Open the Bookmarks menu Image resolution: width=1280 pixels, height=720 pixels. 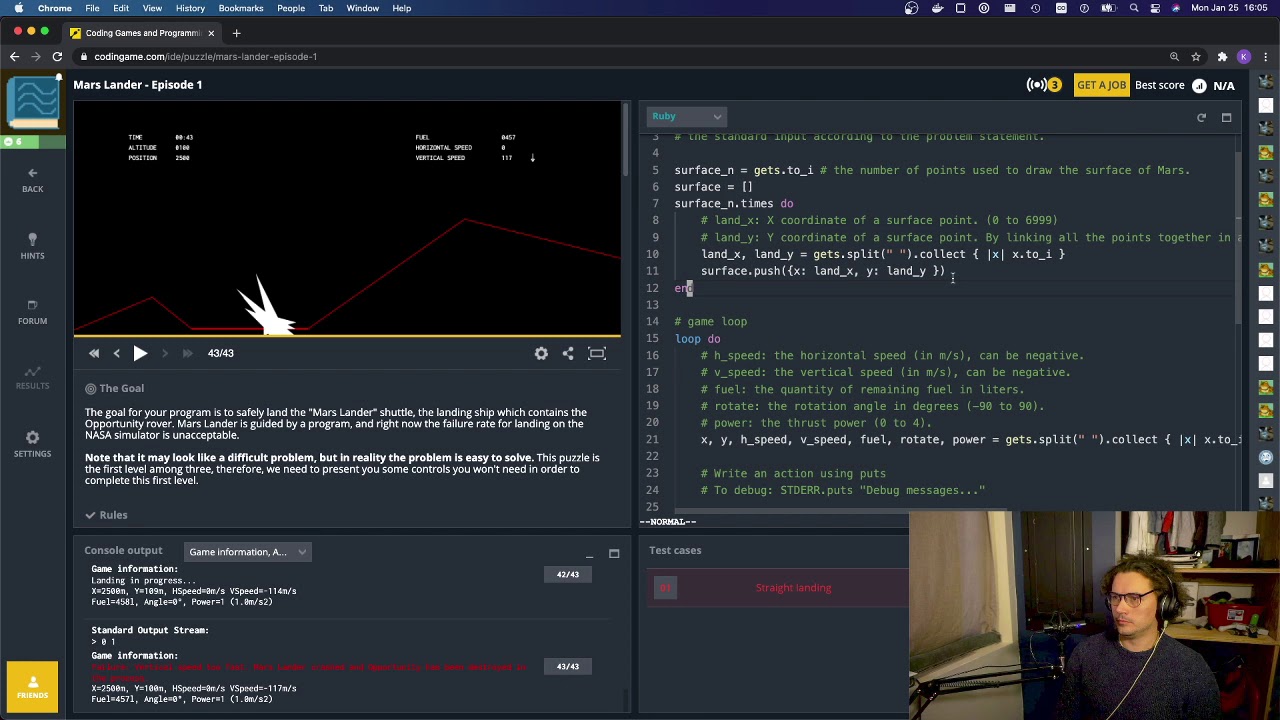241,8
